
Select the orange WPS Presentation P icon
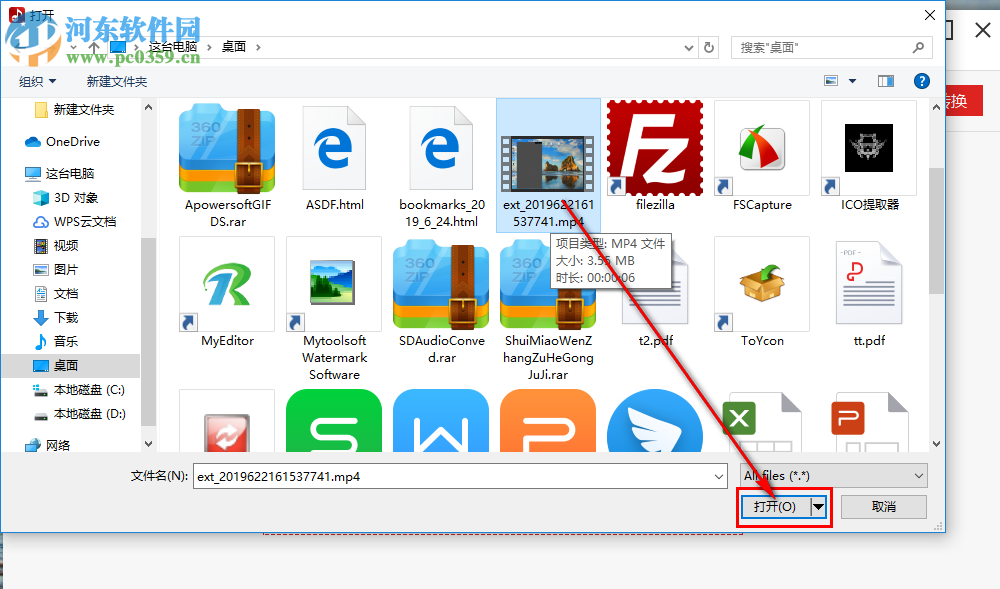[548, 421]
